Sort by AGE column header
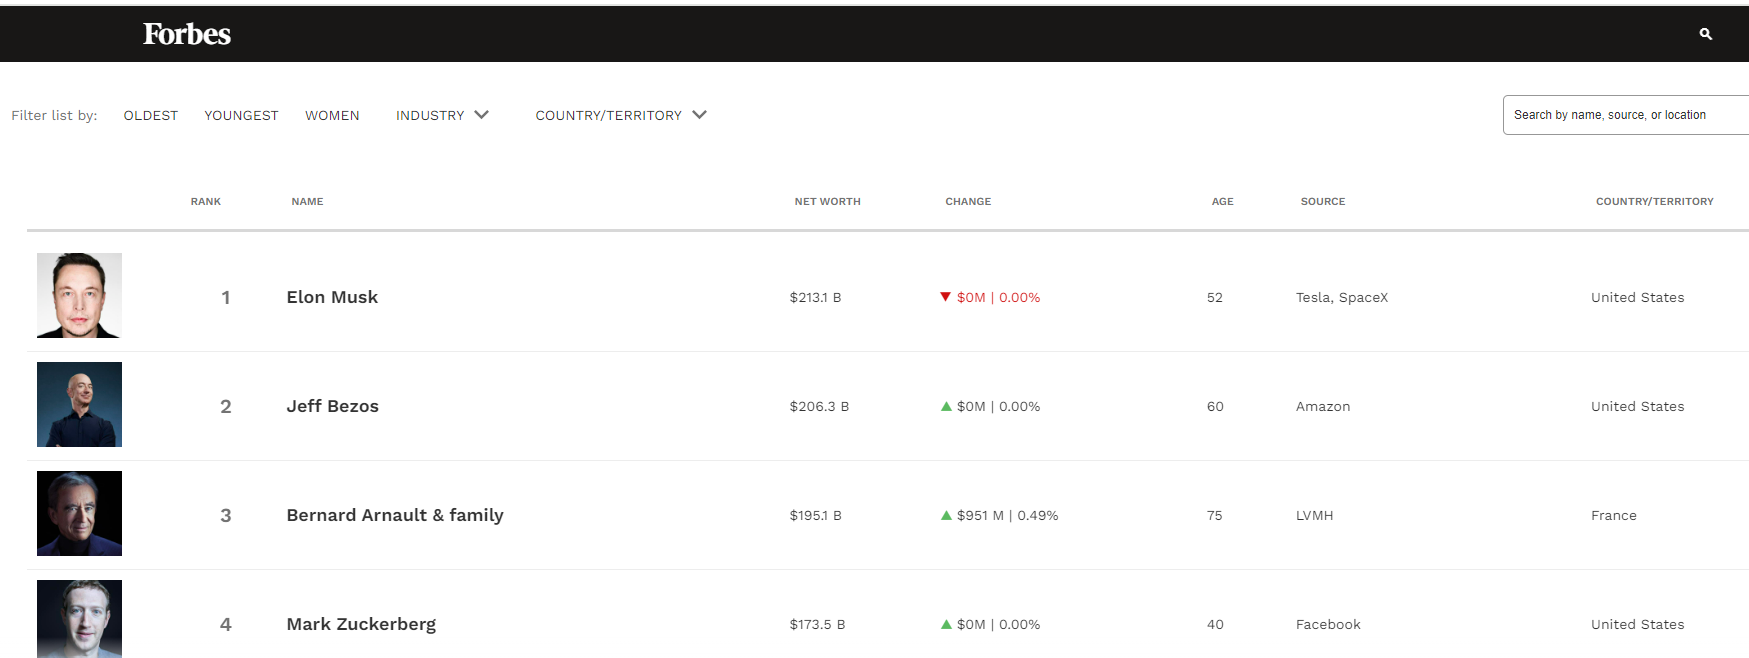The width and height of the screenshot is (1749, 658). pos(1222,201)
